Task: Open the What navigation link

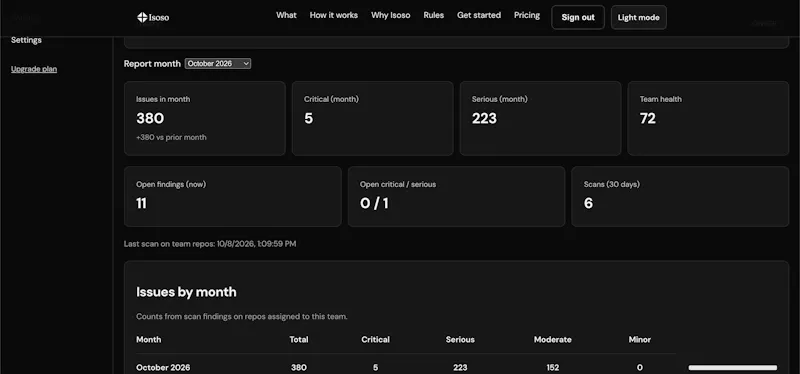Action: click(286, 15)
